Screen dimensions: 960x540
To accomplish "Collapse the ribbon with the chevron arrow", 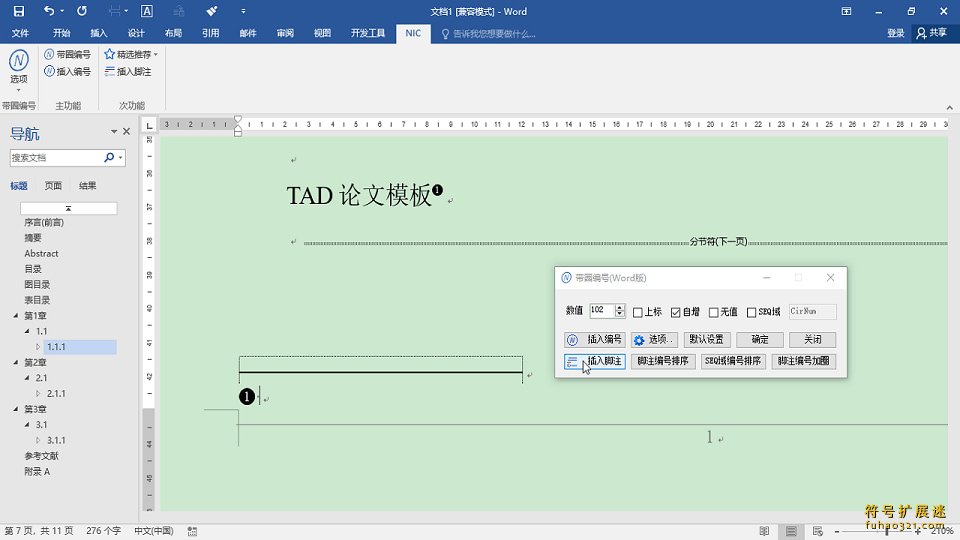I will (x=949, y=107).
